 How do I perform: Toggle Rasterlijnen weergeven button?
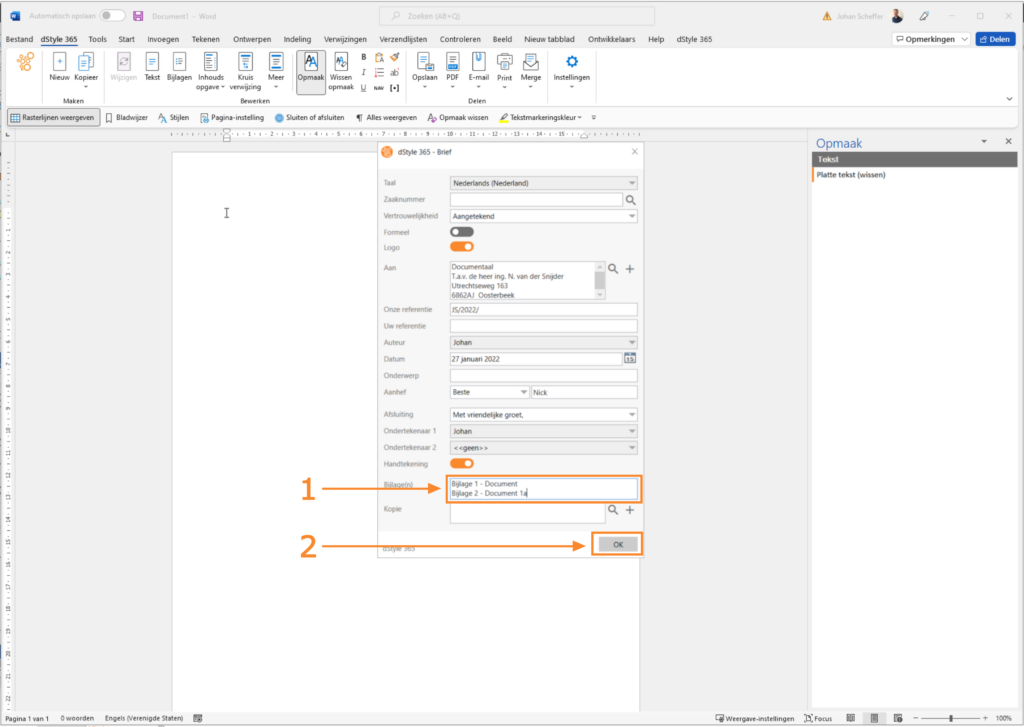pos(54,118)
